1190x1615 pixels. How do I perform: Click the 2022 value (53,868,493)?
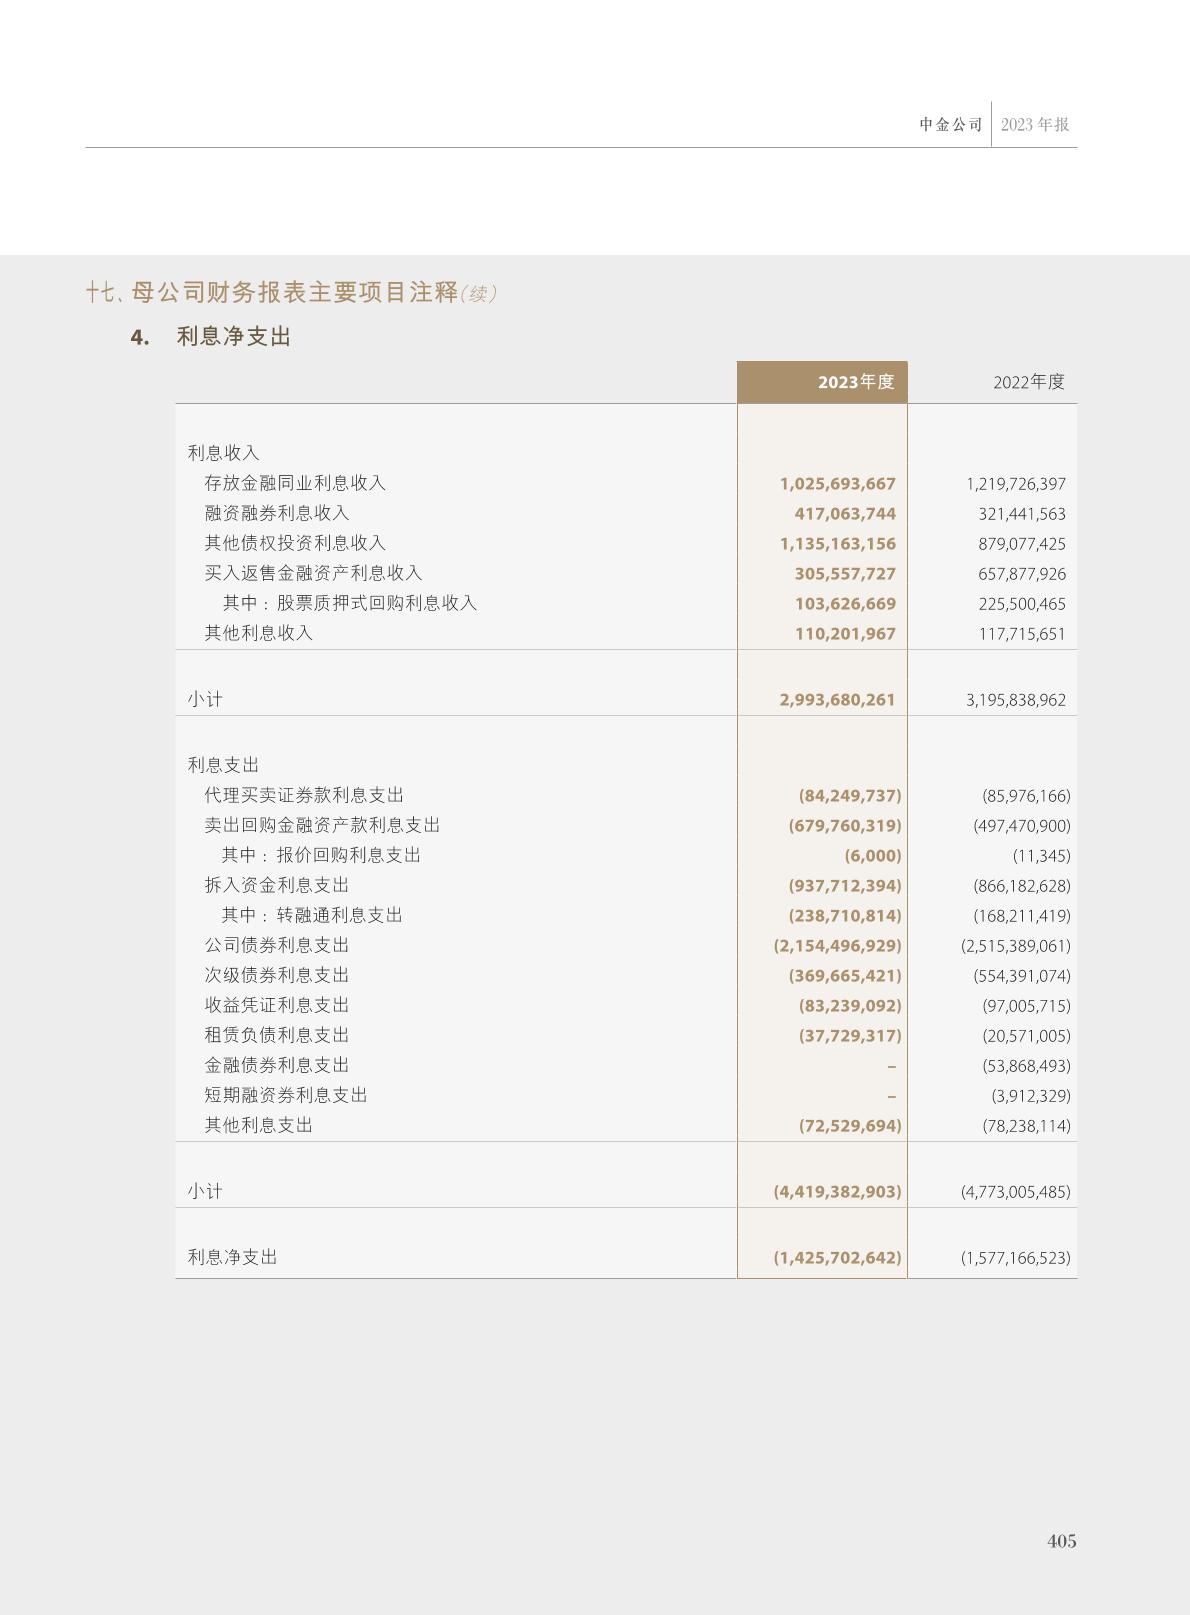(1026, 1066)
